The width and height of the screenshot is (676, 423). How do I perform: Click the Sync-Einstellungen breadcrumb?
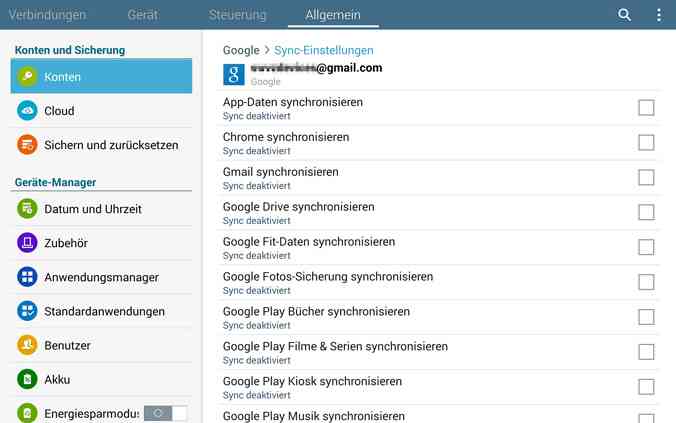(324, 50)
